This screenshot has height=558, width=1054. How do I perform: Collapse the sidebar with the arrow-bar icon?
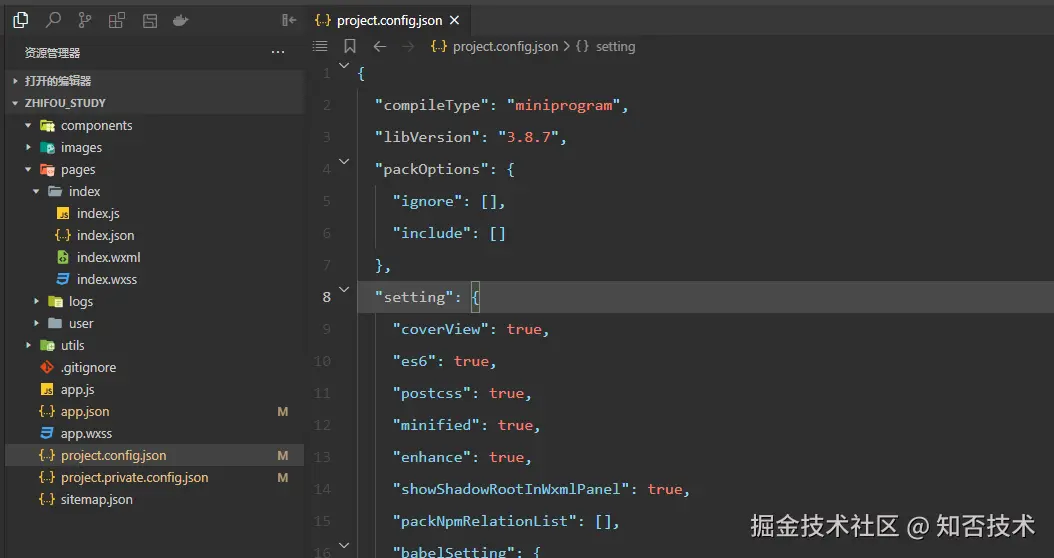pos(289,20)
